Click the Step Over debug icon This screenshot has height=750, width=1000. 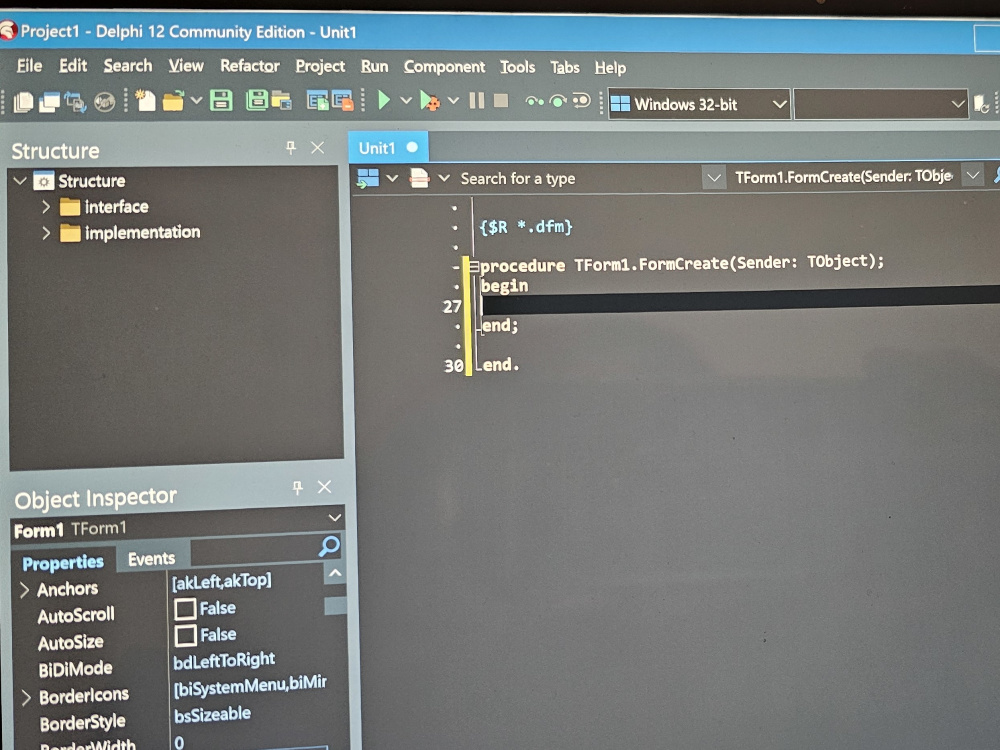558,101
